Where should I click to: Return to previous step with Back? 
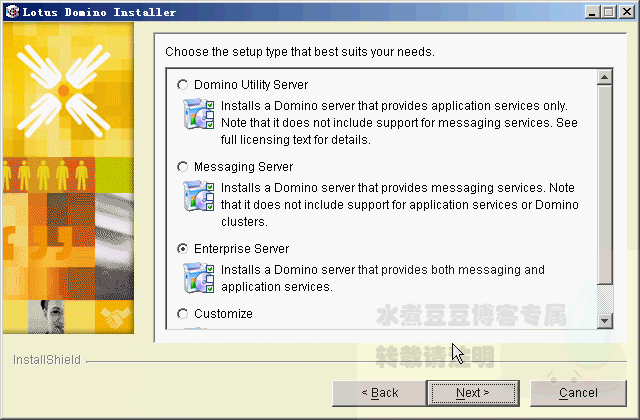pyautogui.click(x=380, y=393)
